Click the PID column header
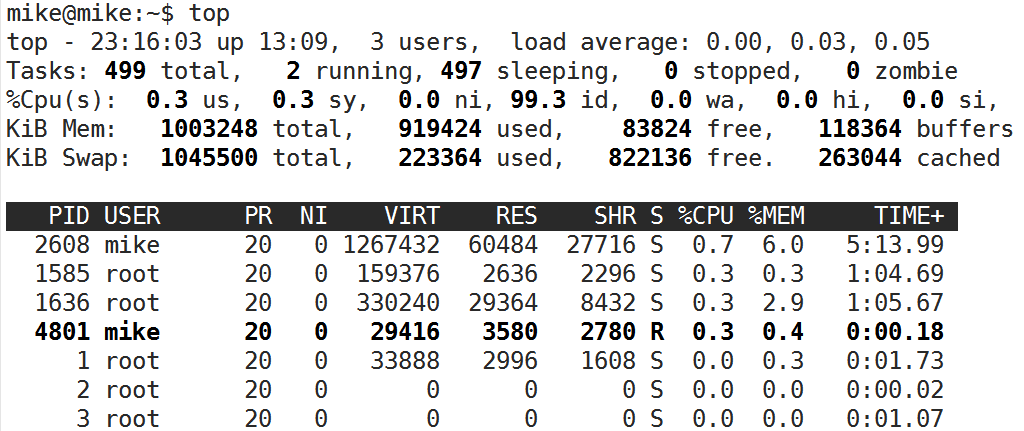1024x431 pixels. [x=69, y=216]
